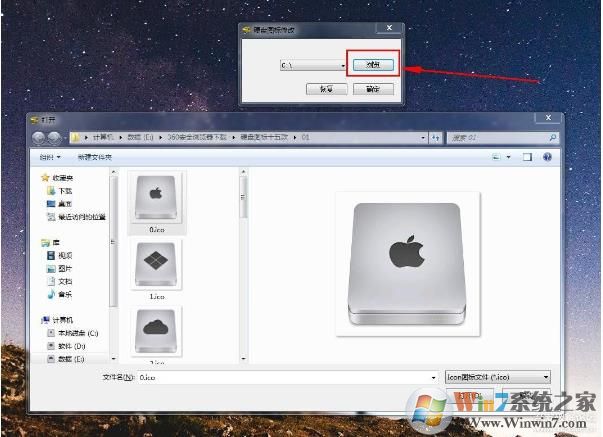Expand the address bar history dropdown

pyautogui.click(x=423, y=137)
